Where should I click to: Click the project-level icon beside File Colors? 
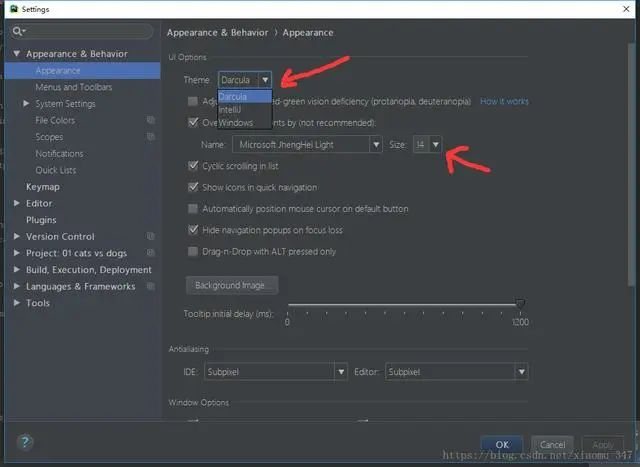click(x=151, y=120)
